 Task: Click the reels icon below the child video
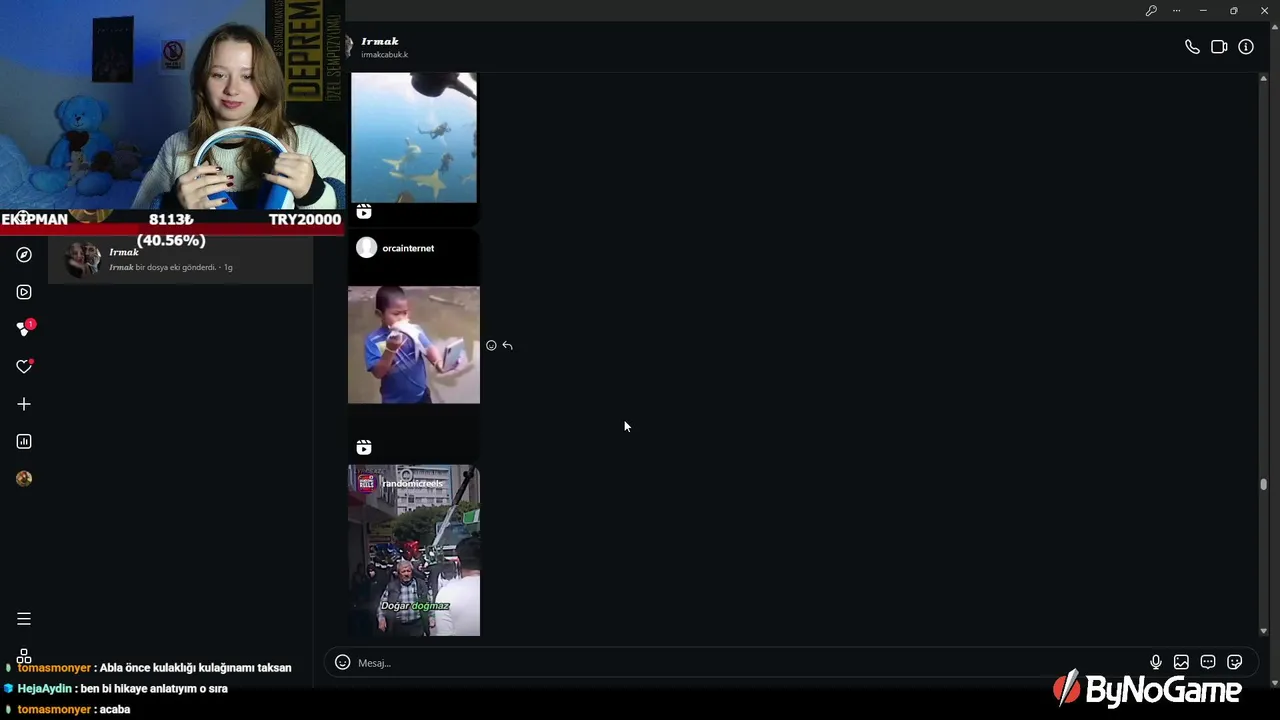coord(364,447)
